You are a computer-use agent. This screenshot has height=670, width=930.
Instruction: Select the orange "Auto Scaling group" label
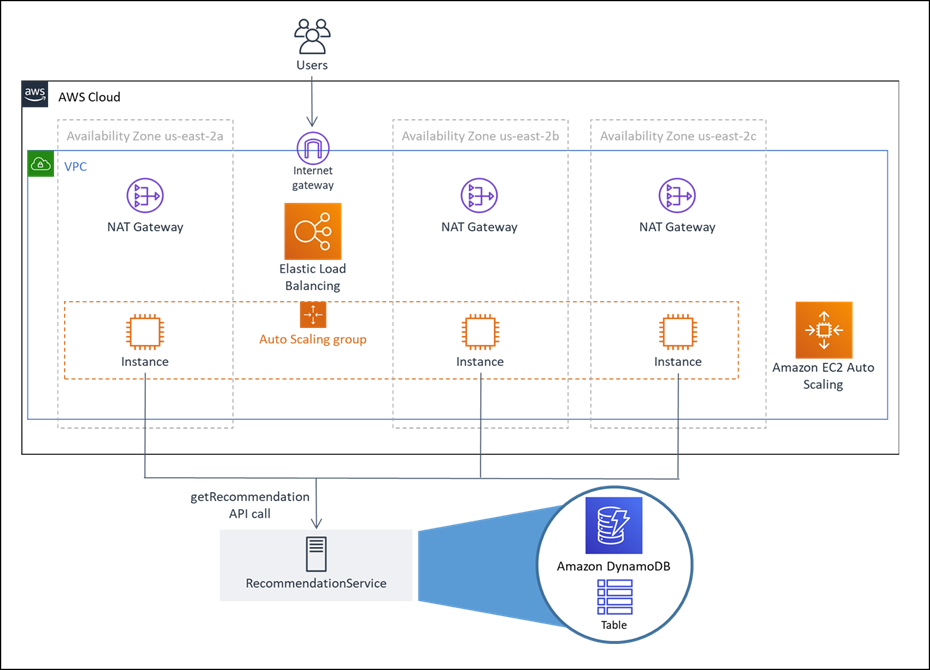(313, 340)
